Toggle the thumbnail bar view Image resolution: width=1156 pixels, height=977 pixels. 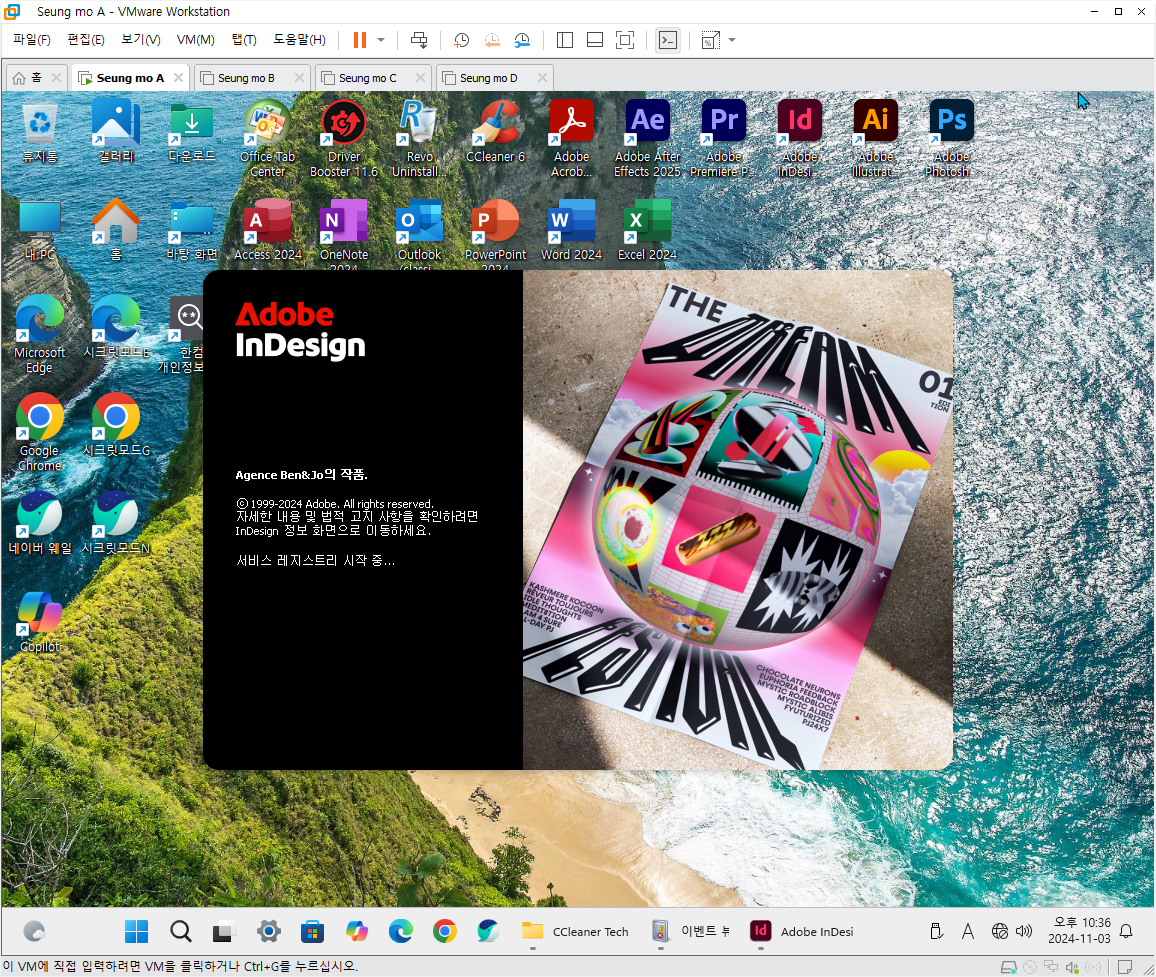point(595,40)
